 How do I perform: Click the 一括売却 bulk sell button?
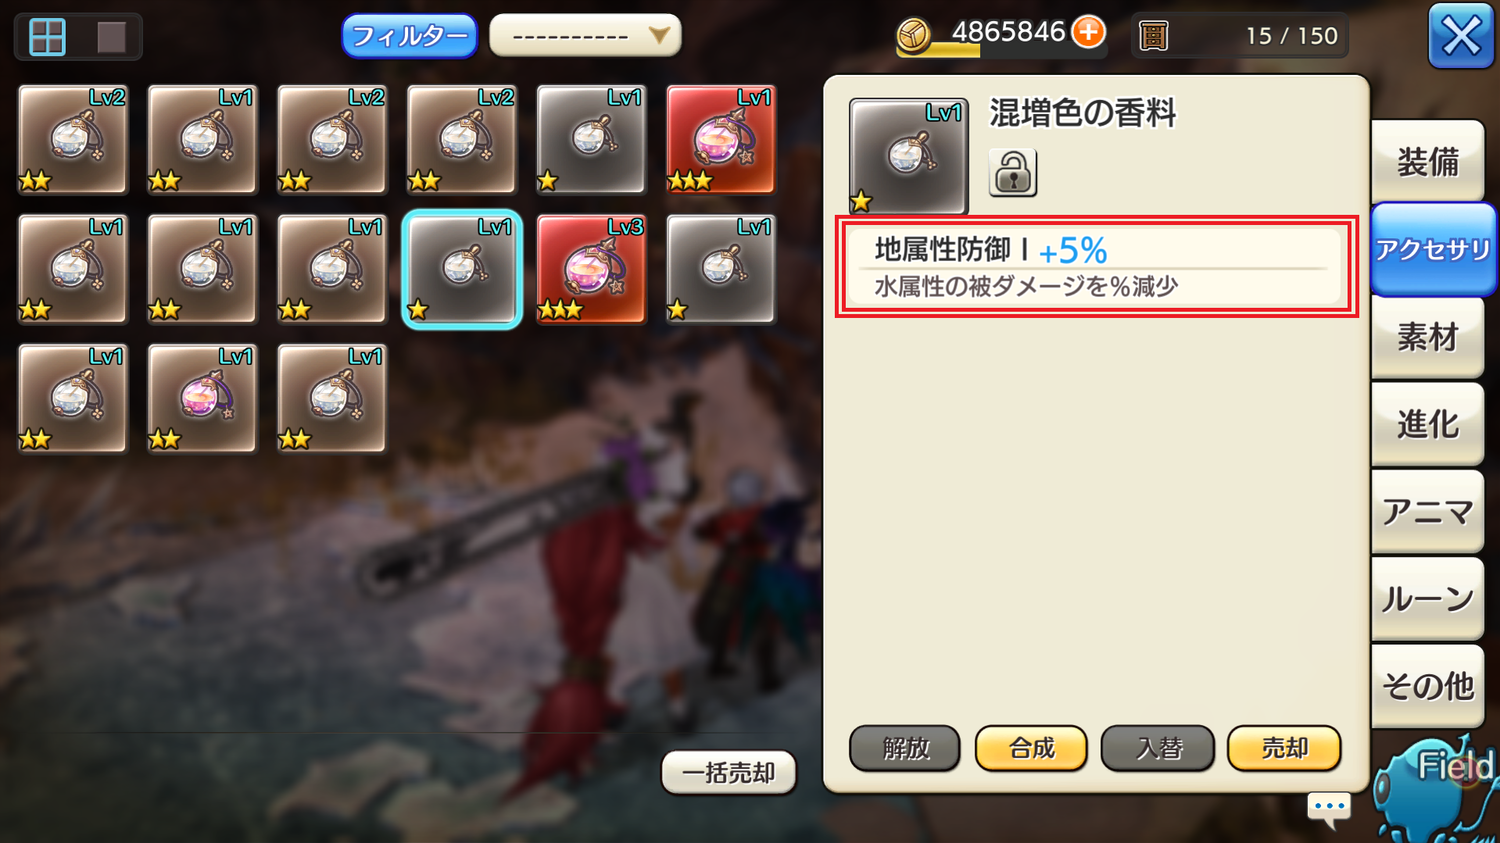pos(728,772)
